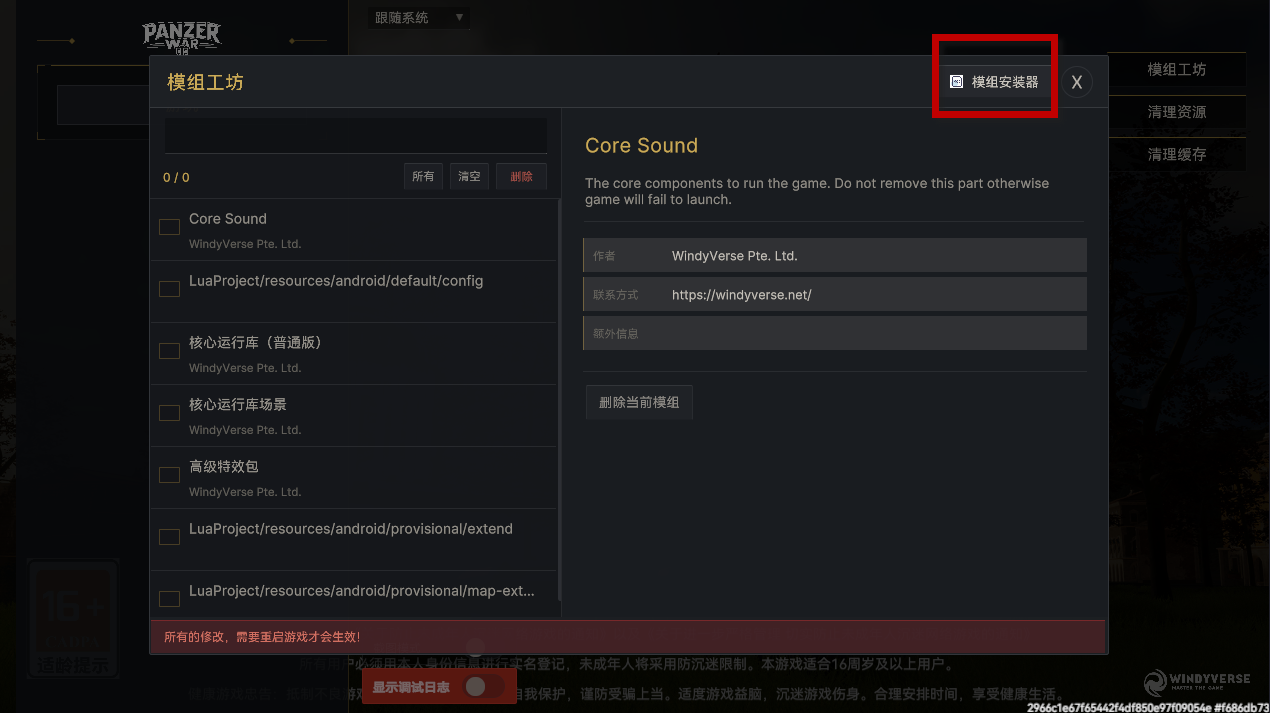The width and height of the screenshot is (1270, 713).
Task: Tick the 高级特效包 checkbox
Action: point(170,475)
